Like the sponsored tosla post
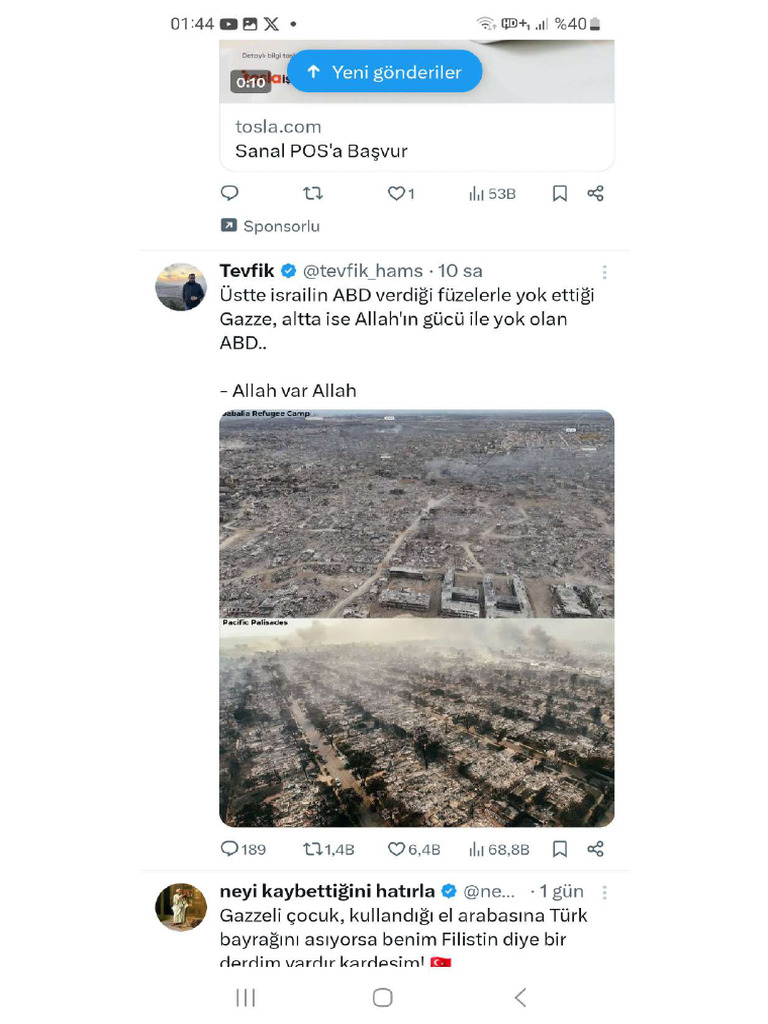768x1024 pixels. click(x=397, y=193)
